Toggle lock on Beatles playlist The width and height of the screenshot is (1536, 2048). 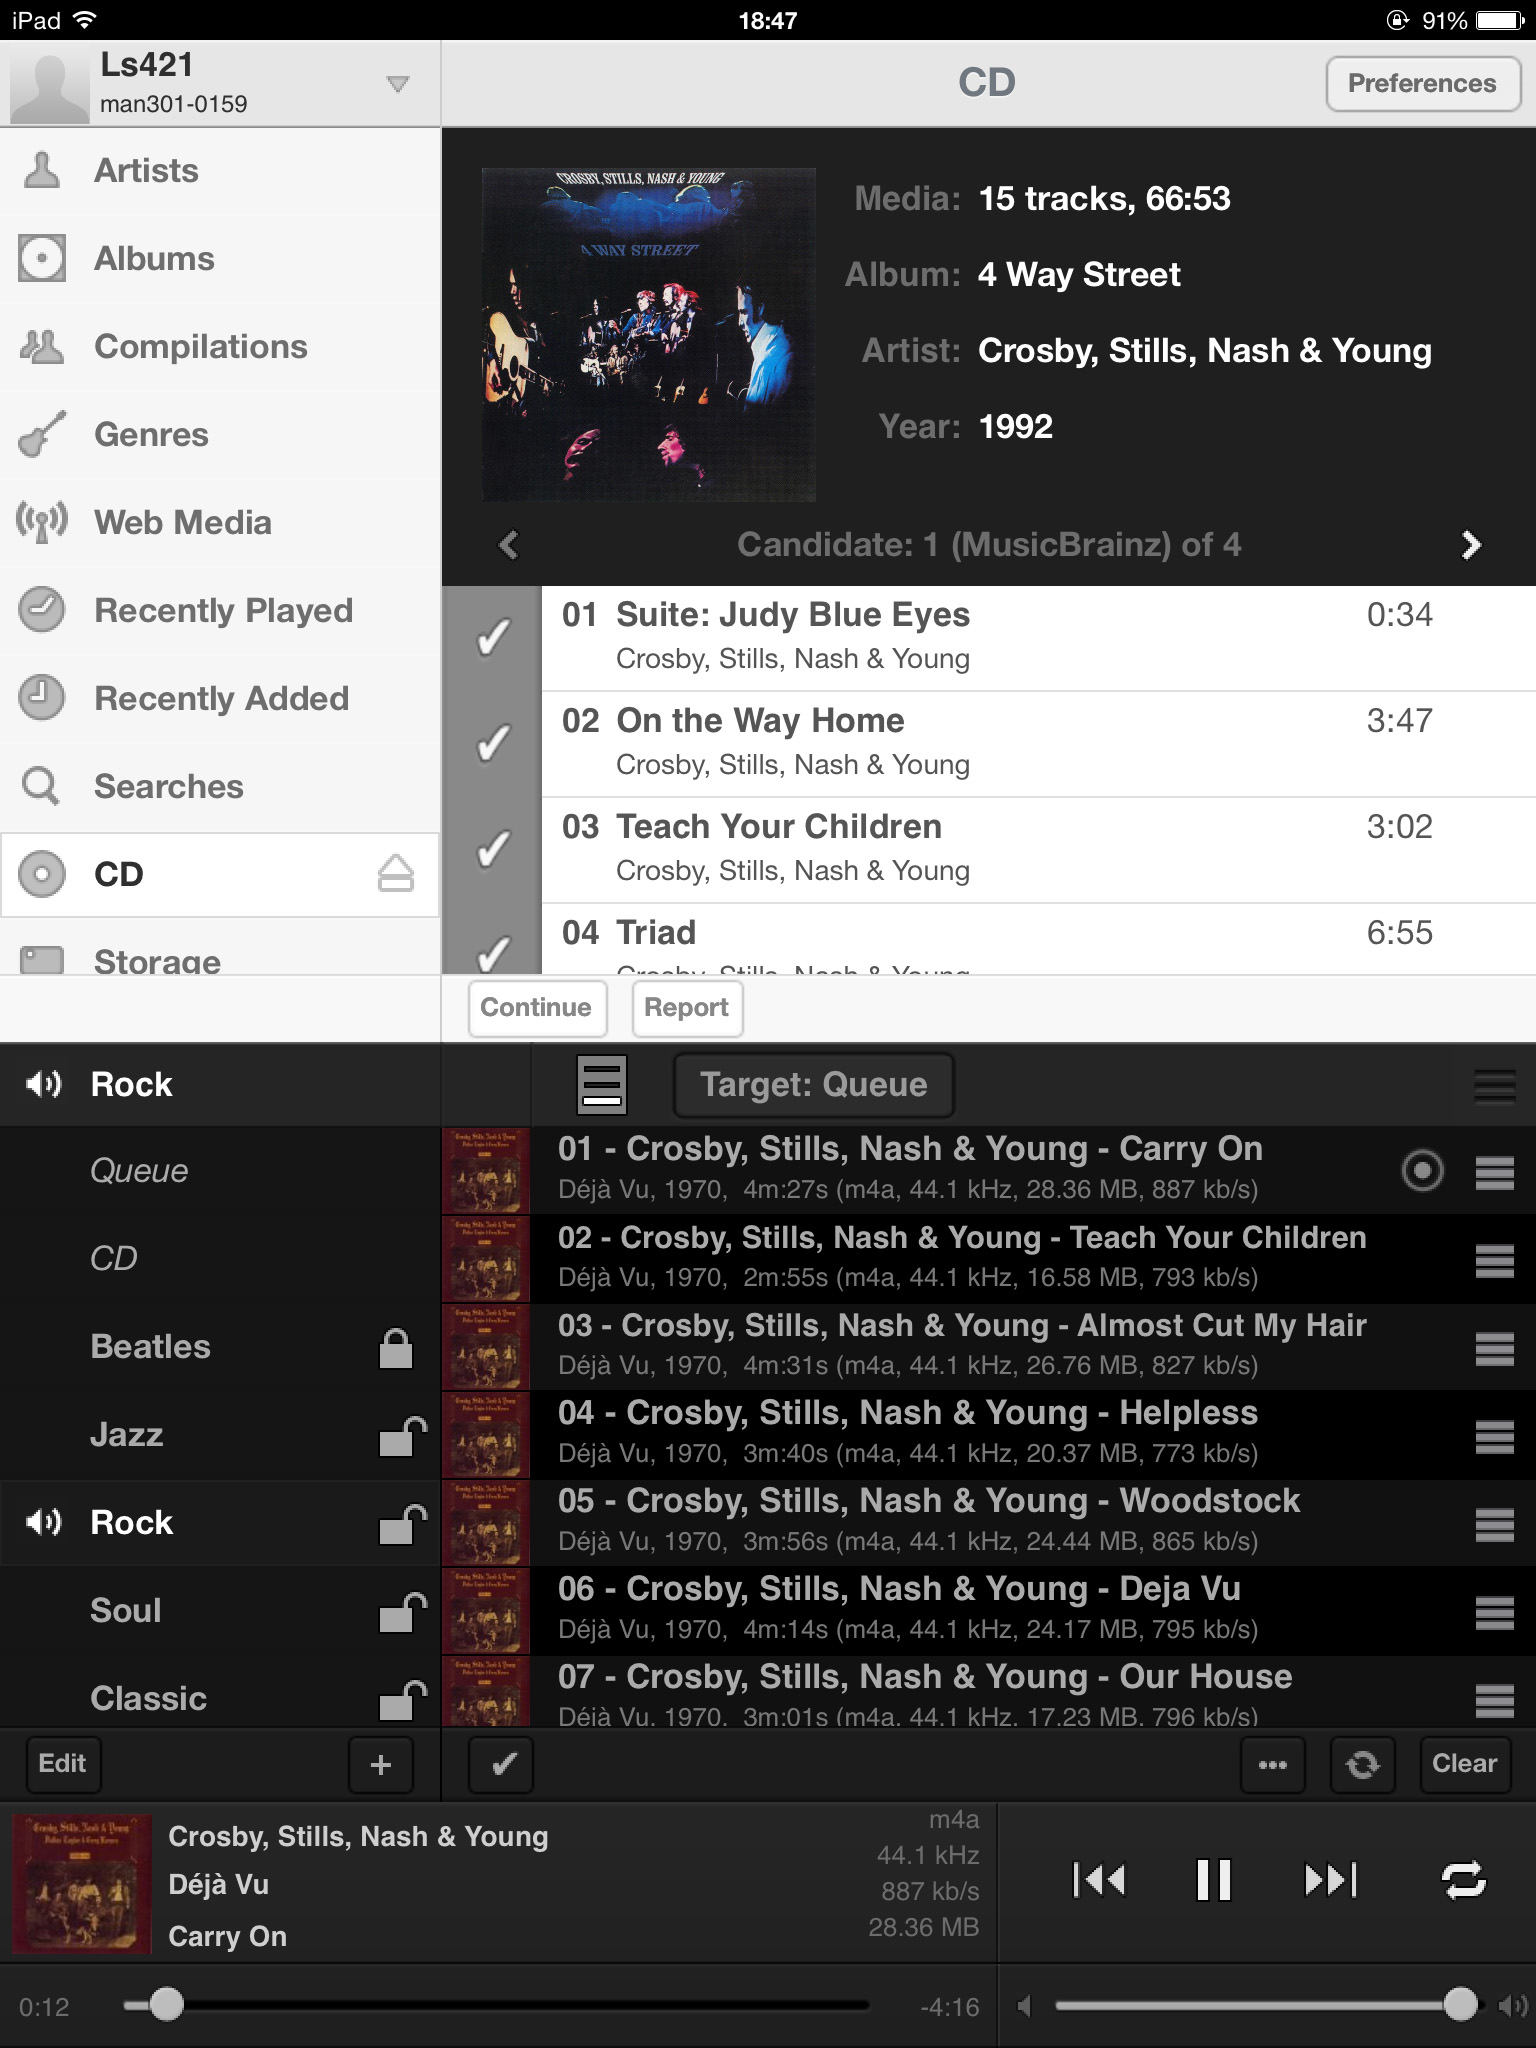tap(396, 1348)
